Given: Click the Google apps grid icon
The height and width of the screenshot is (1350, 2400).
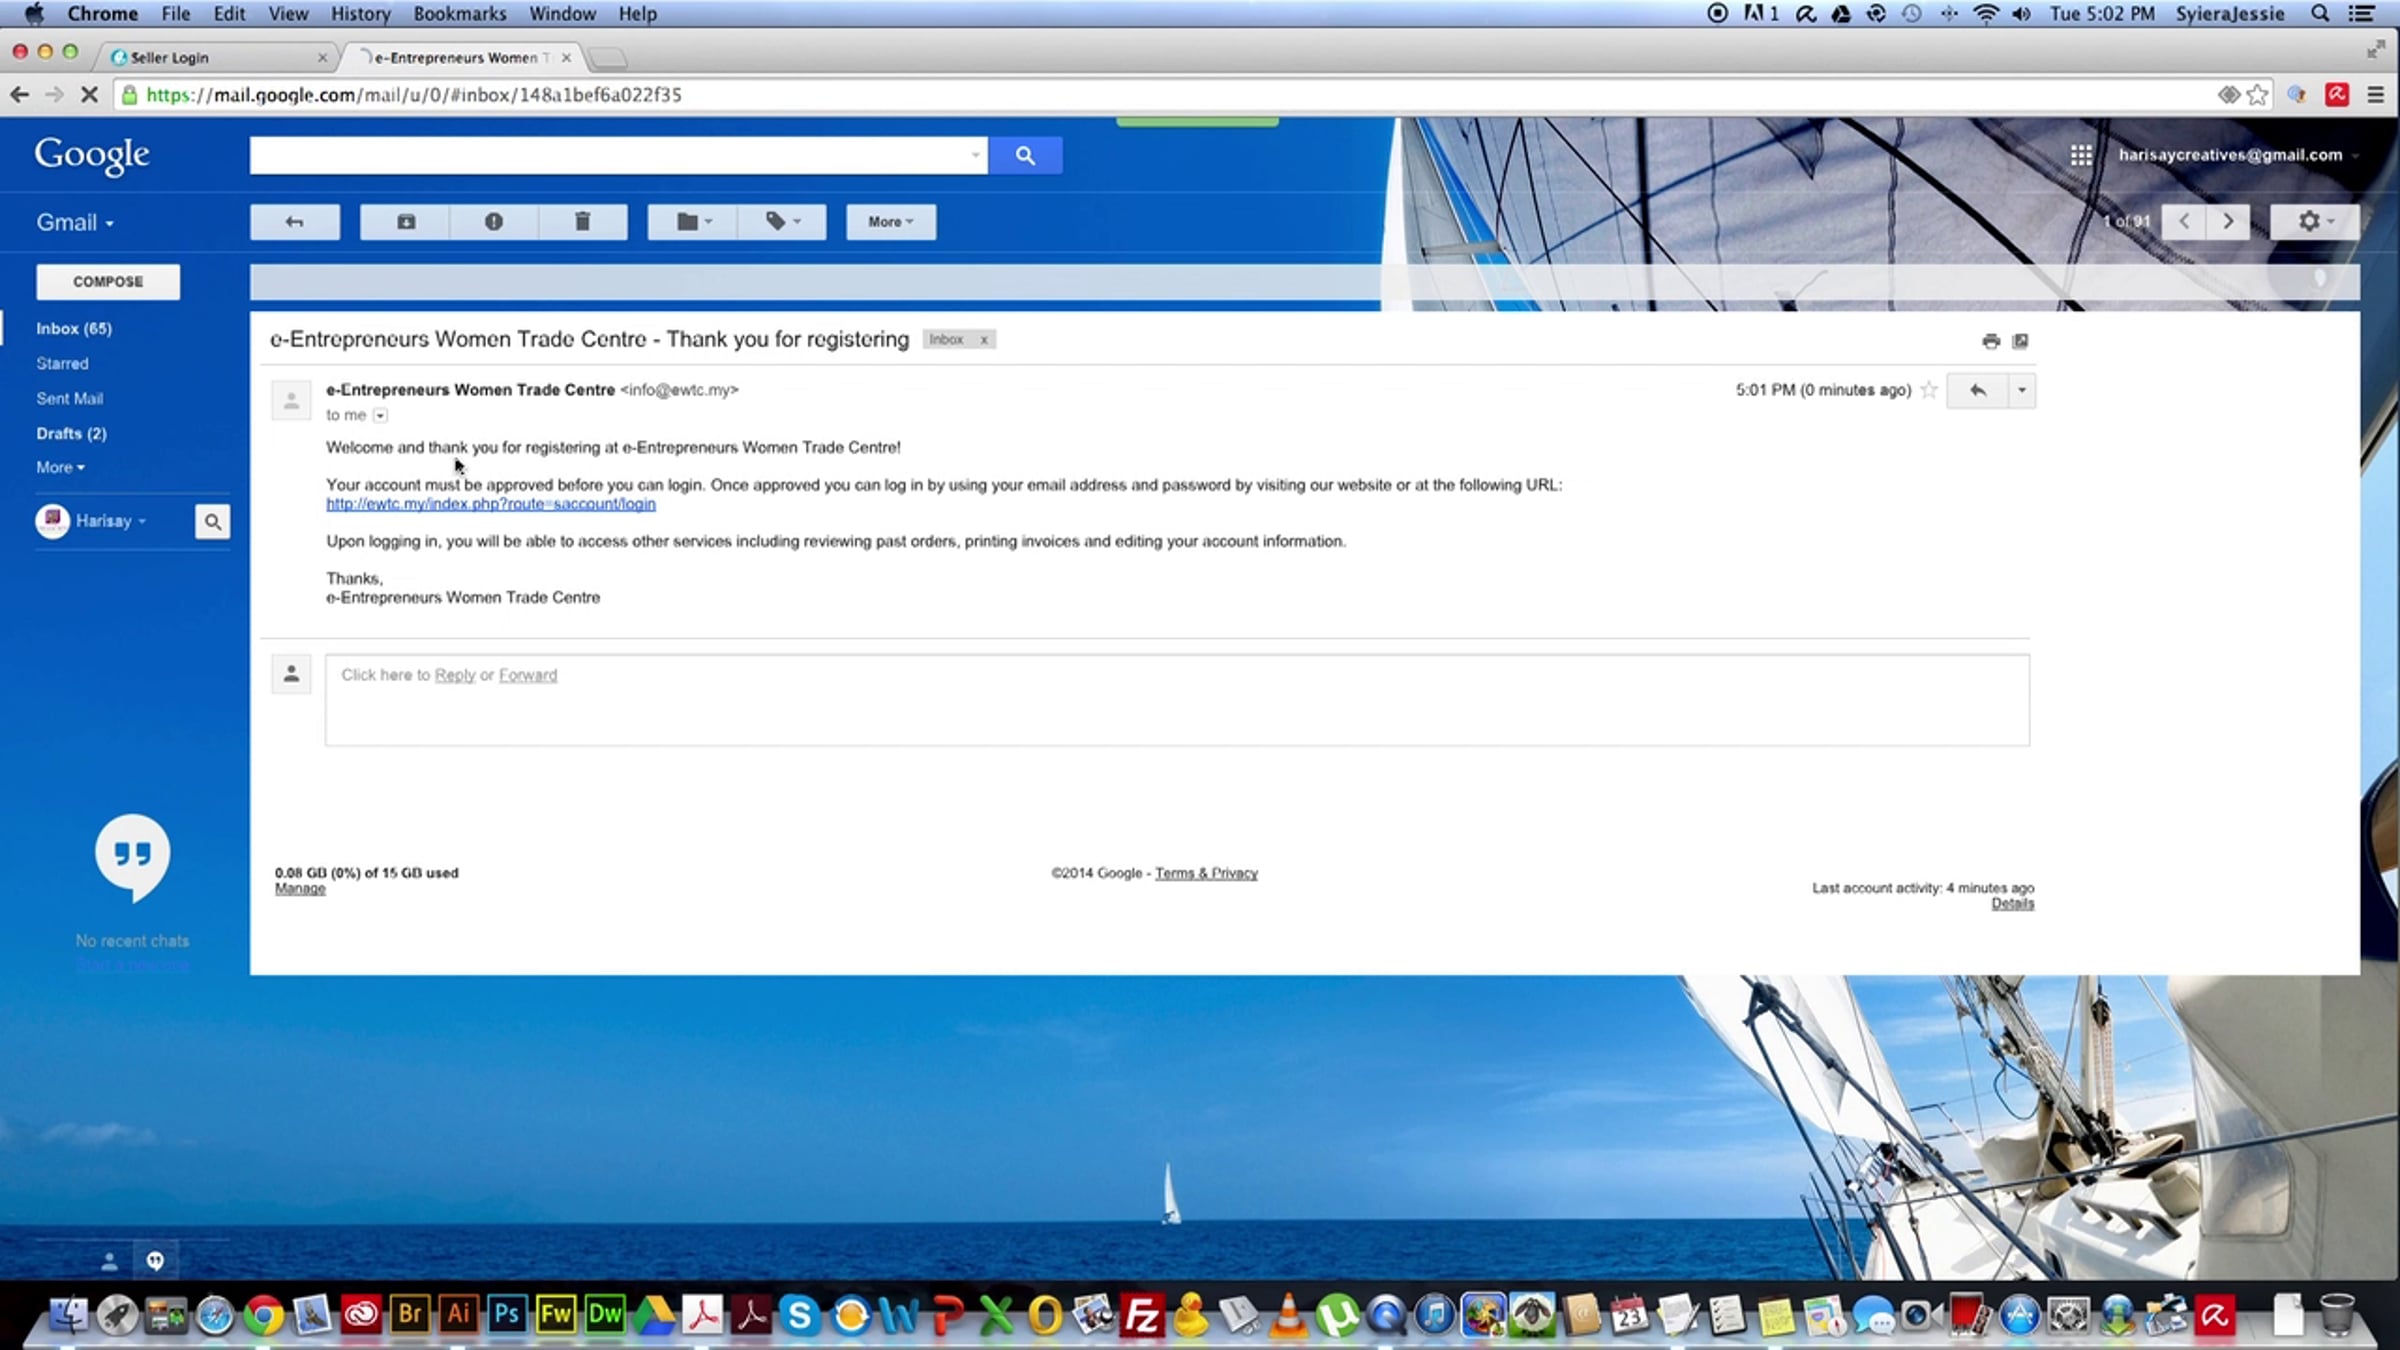Looking at the screenshot, I should 2081,155.
